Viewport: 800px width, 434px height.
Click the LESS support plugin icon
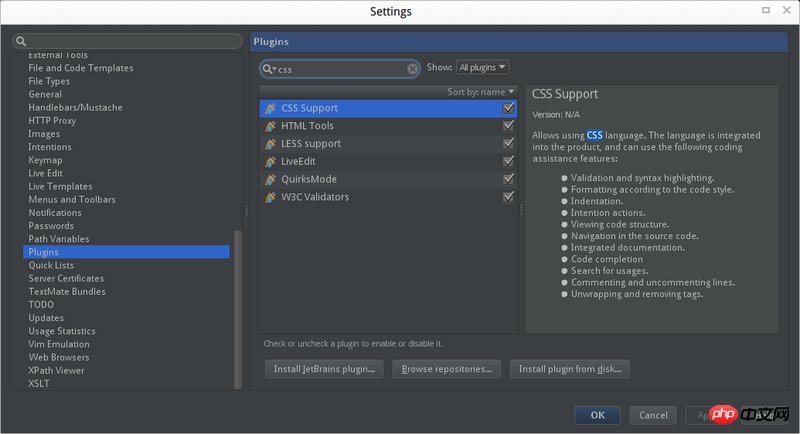click(270, 144)
